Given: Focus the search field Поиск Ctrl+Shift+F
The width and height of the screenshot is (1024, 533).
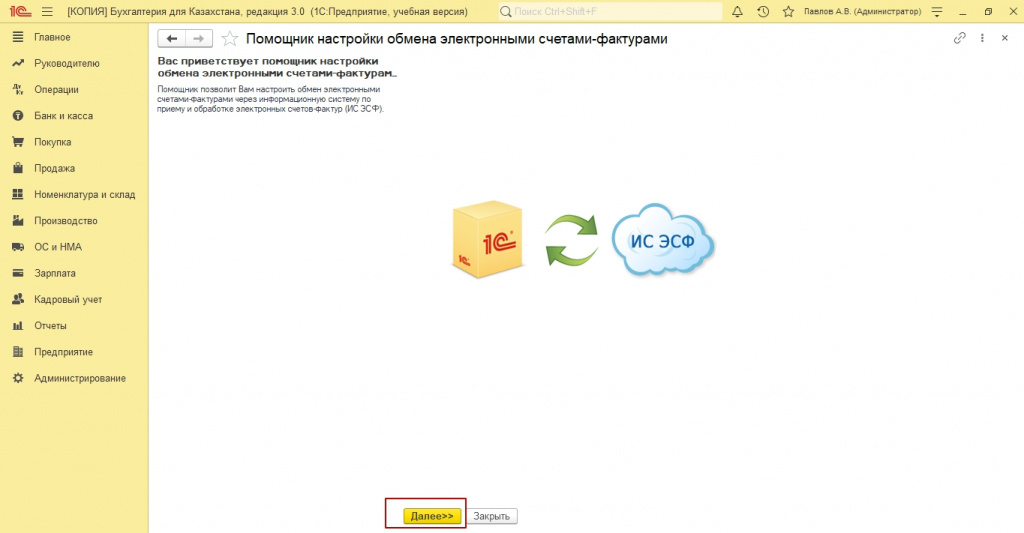Looking at the screenshot, I should click(x=610, y=12).
